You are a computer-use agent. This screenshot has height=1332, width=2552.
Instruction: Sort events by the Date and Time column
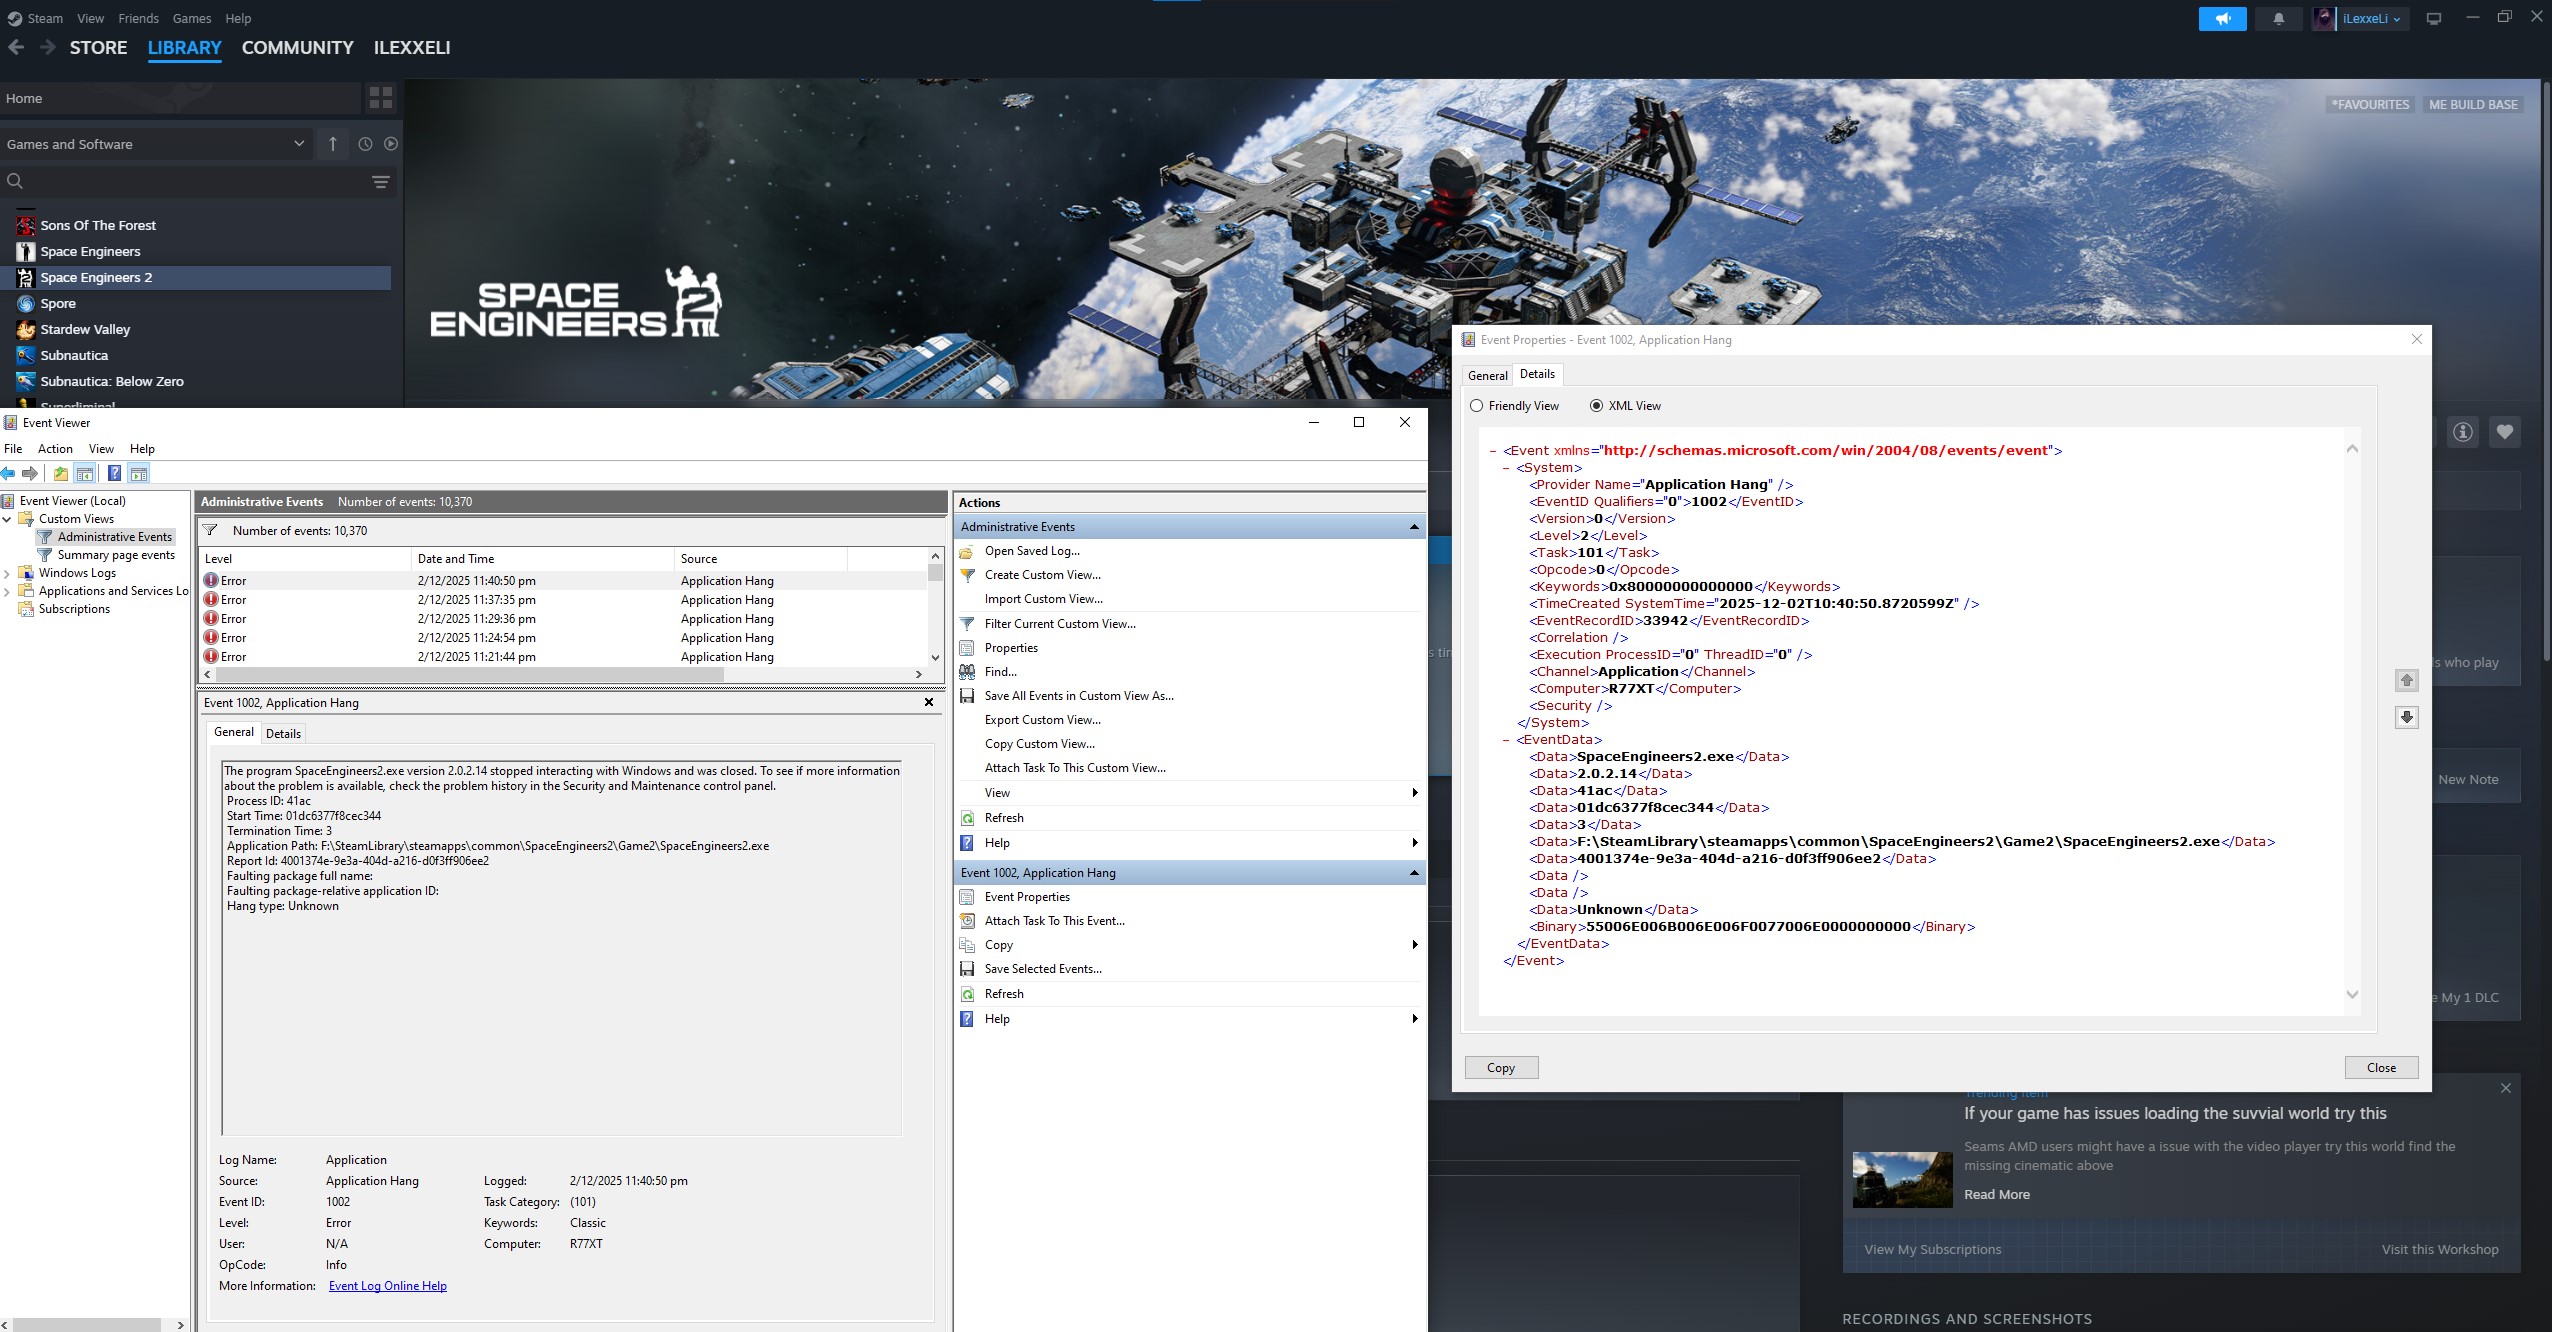(543, 559)
